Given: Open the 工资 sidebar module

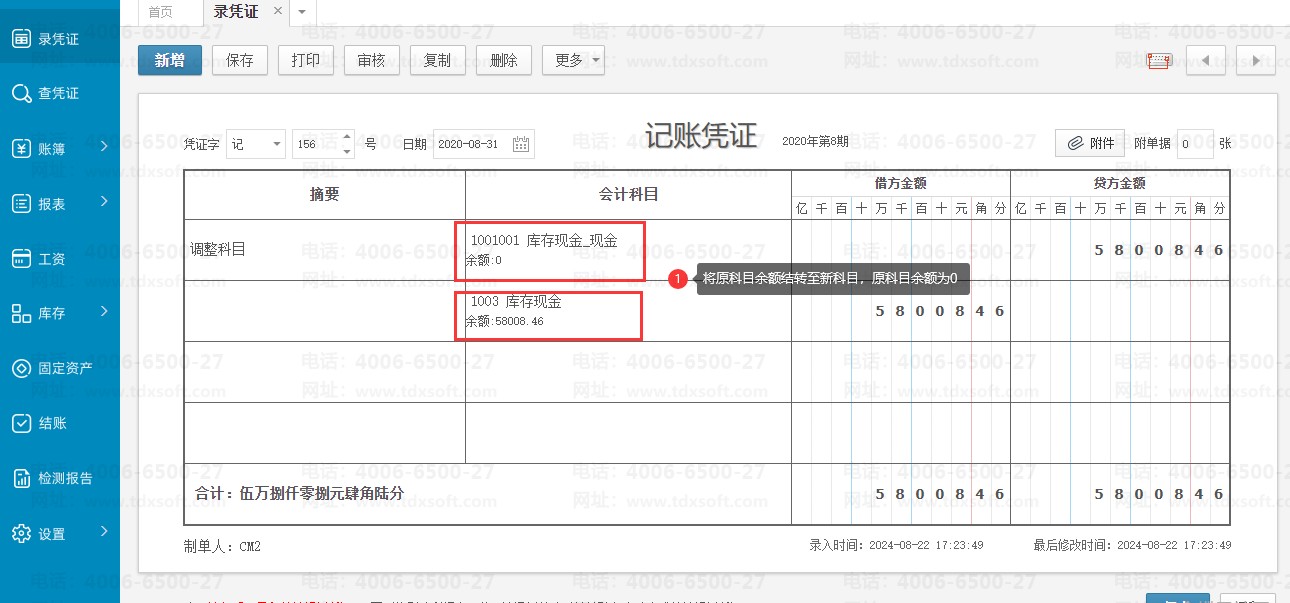Looking at the screenshot, I should click(x=59, y=258).
